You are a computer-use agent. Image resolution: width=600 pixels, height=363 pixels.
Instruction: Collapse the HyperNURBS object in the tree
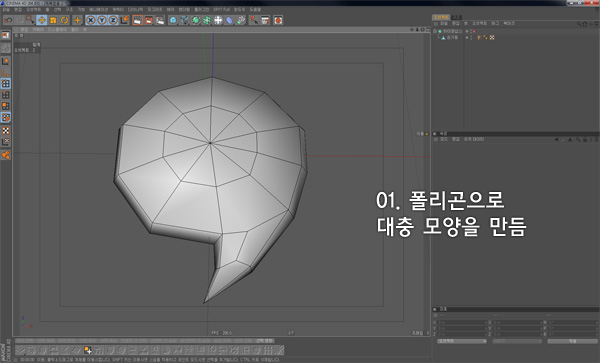coord(435,31)
